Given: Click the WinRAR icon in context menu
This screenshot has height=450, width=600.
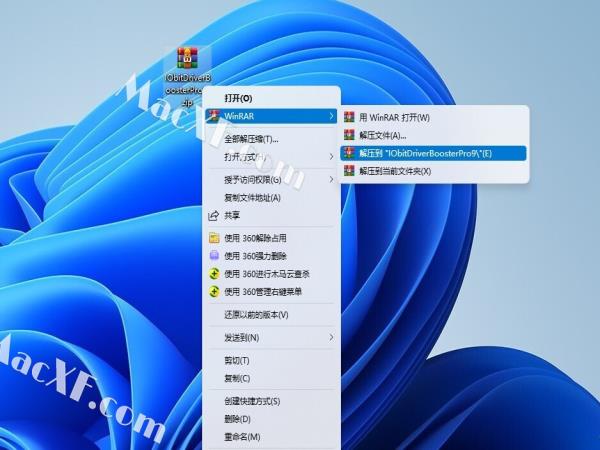Looking at the screenshot, I should 214,116.
